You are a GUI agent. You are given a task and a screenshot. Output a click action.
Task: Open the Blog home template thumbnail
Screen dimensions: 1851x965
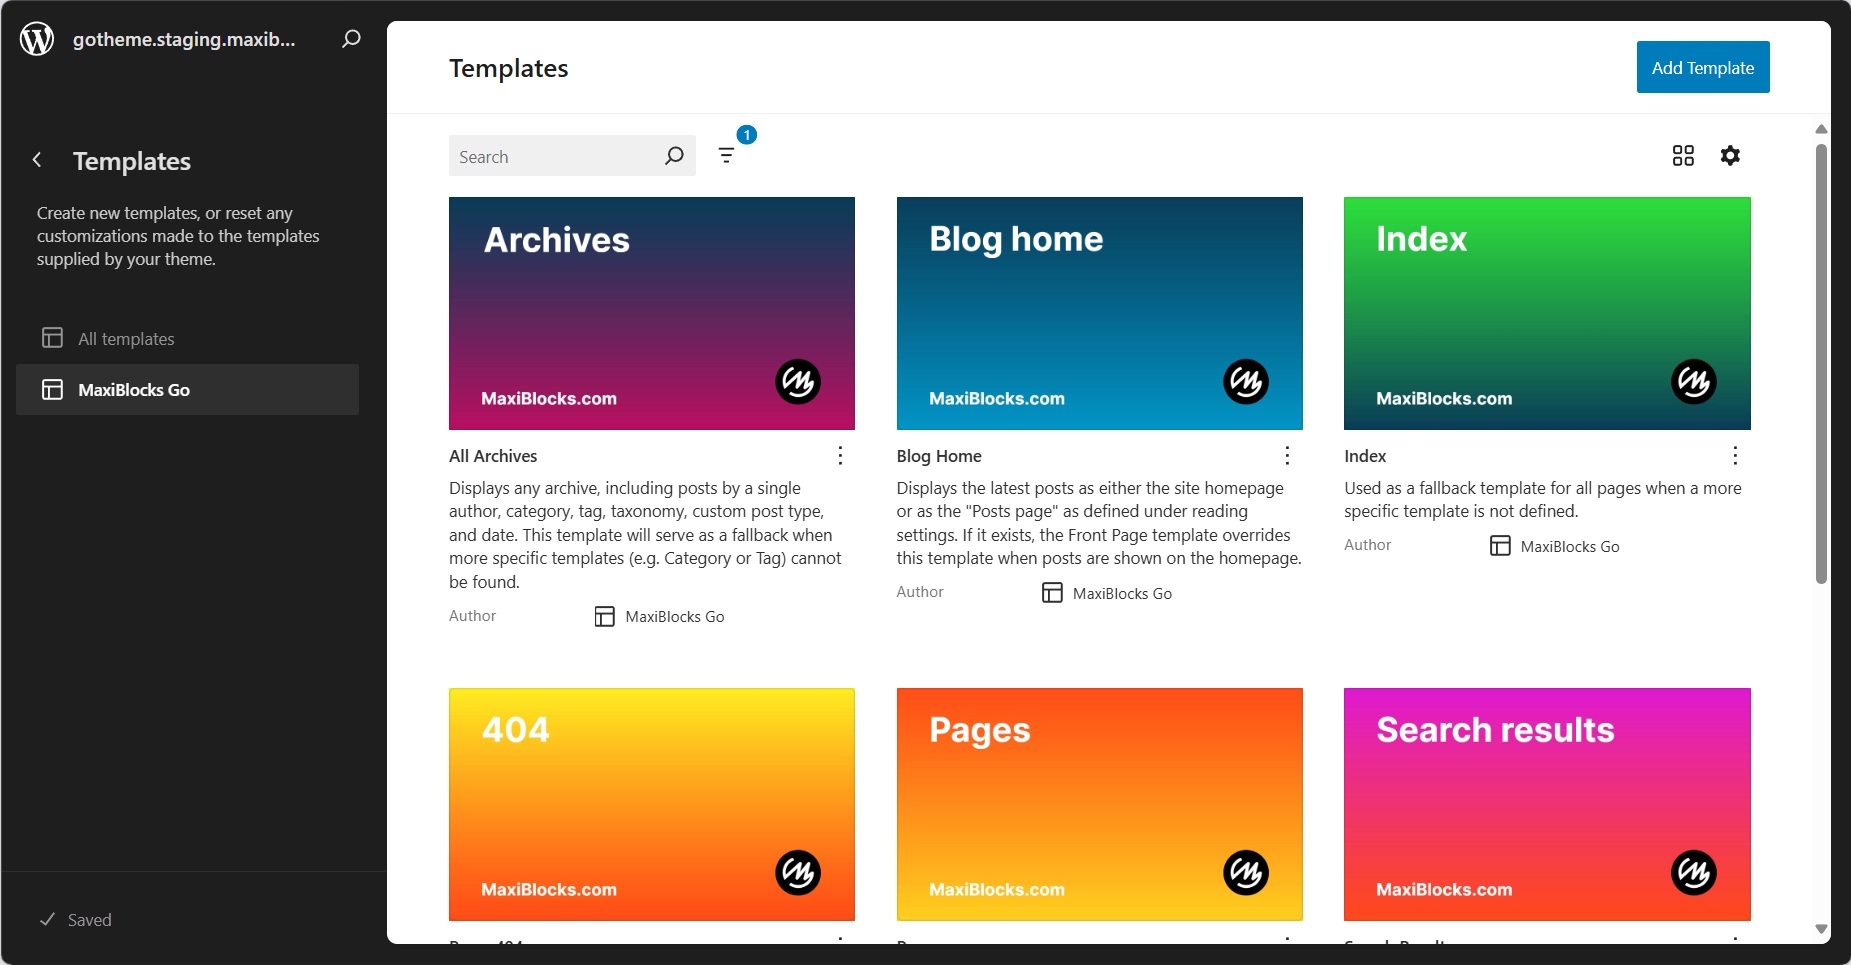point(1099,313)
